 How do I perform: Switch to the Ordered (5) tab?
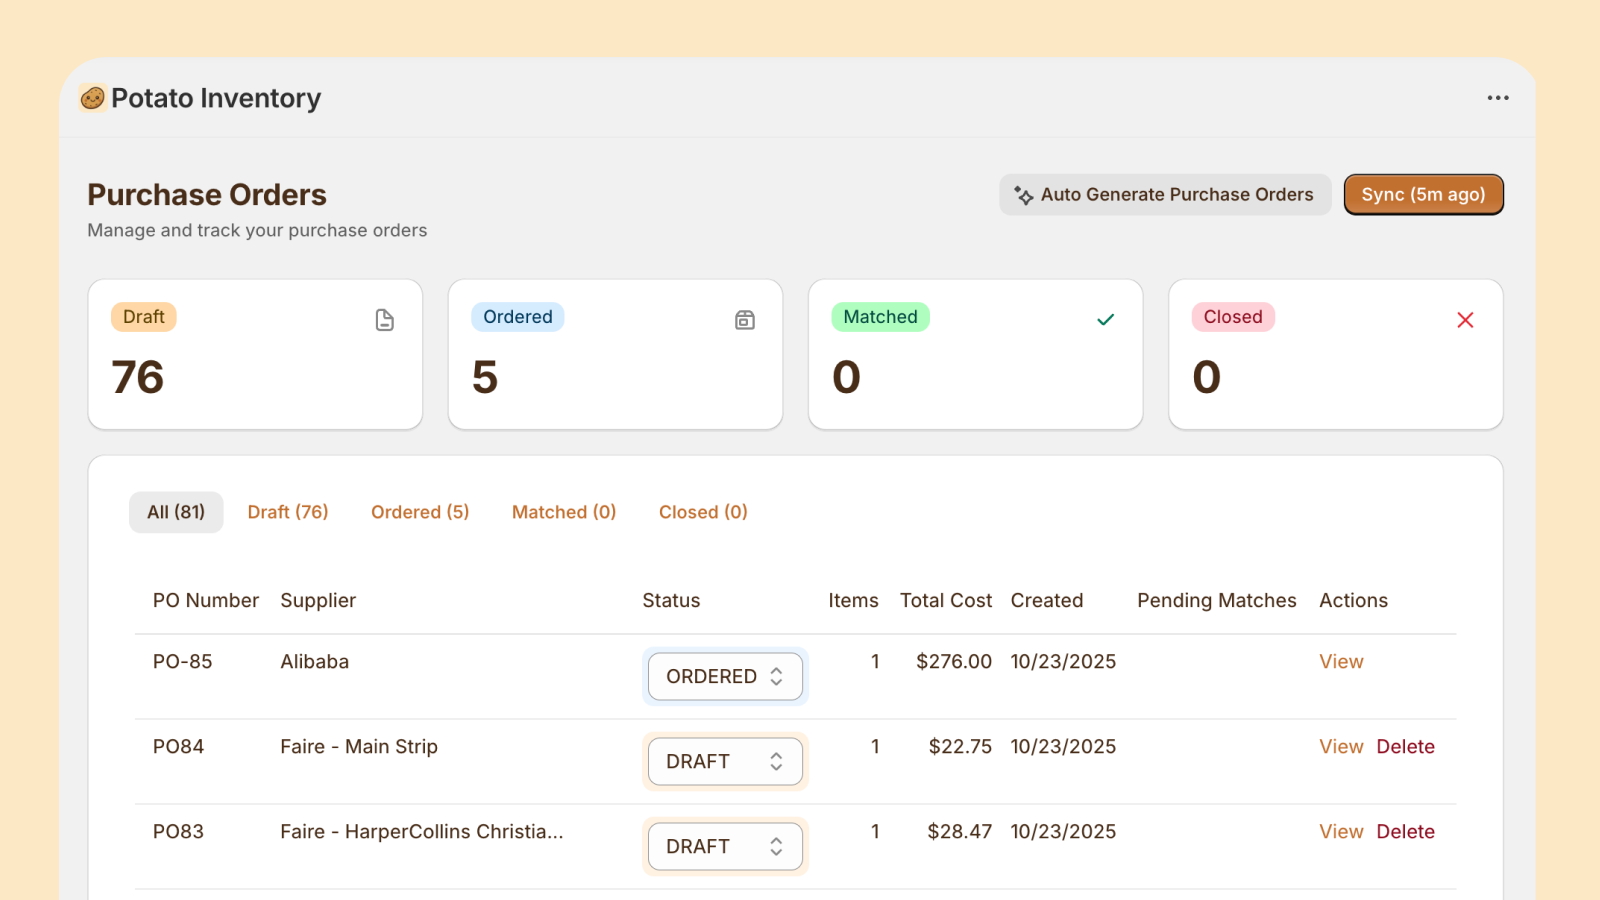[x=420, y=512]
